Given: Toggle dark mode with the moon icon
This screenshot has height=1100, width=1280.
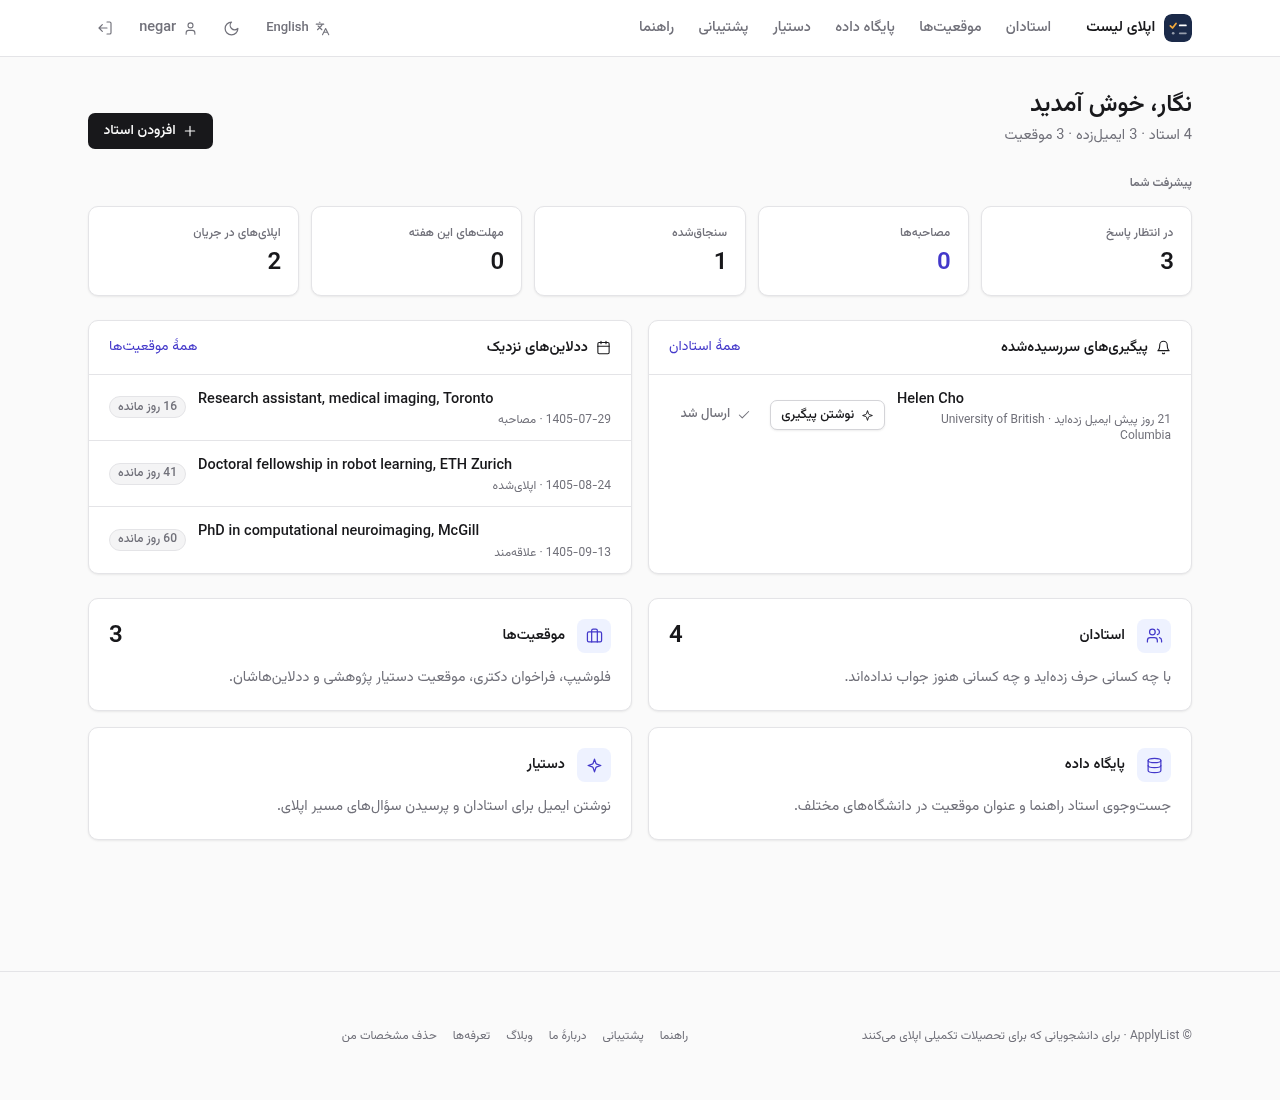Looking at the screenshot, I should tap(232, 28).
